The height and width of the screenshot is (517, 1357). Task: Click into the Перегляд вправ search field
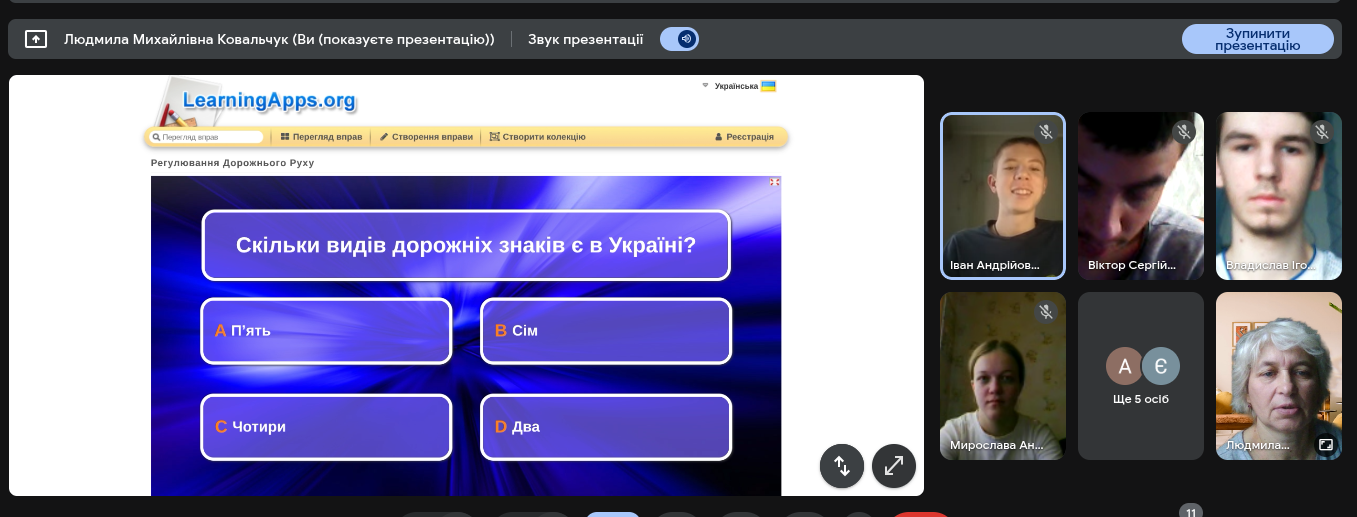(210, 137)
